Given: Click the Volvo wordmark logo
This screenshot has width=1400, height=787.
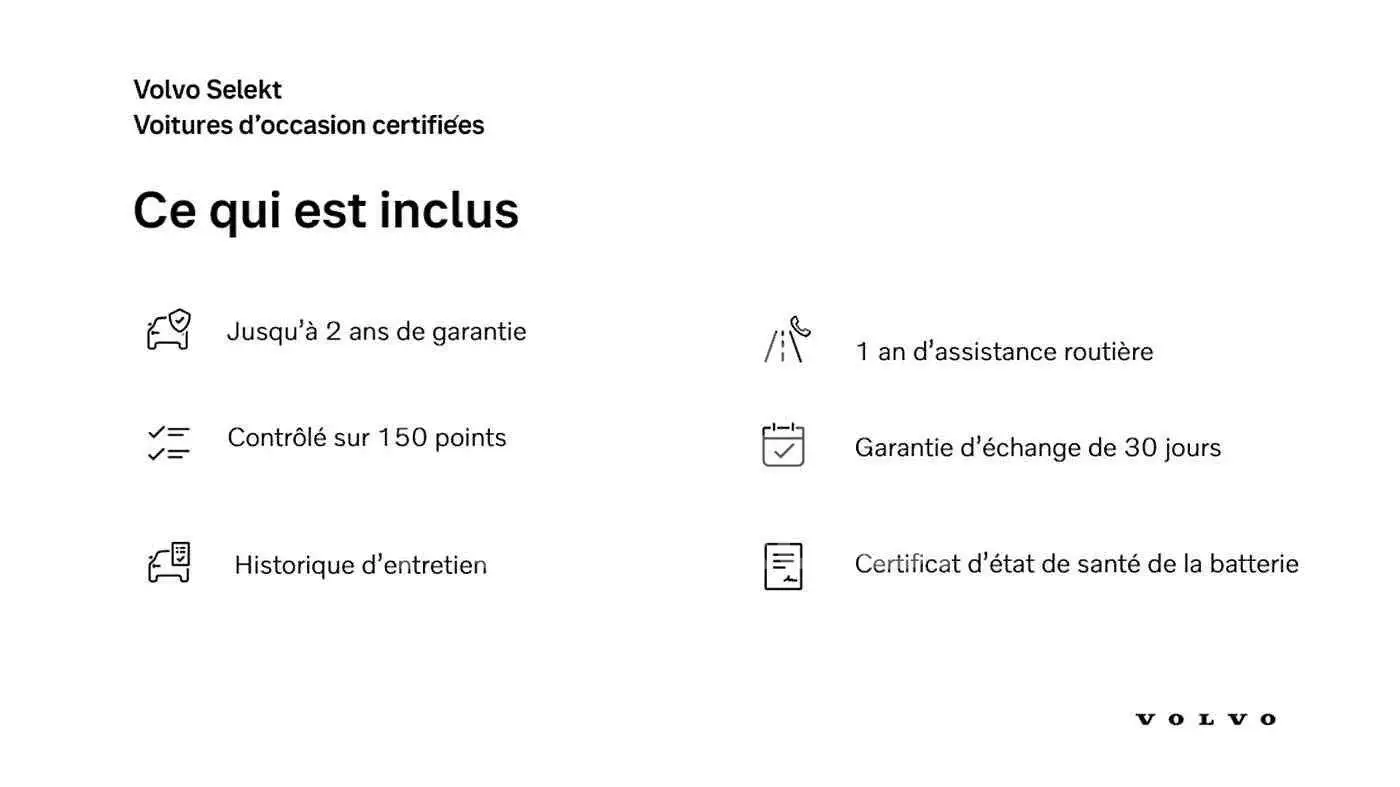Looking at the screenshot, I should 1206,719.
